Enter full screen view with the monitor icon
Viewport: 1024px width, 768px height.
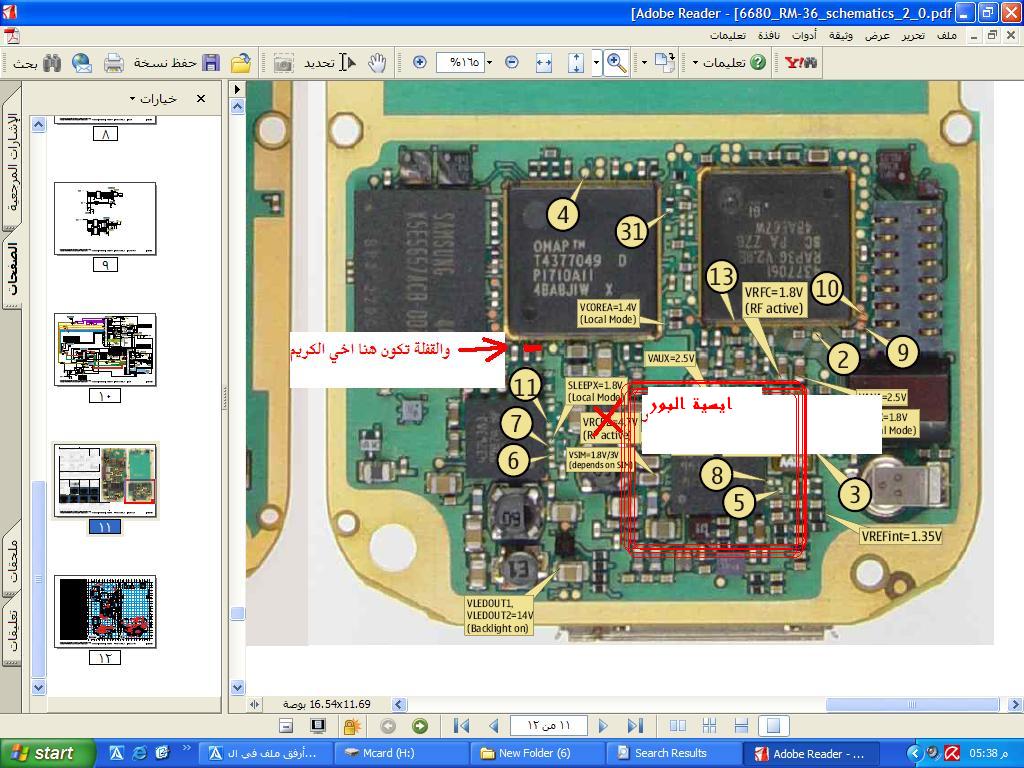coord(318,726)
